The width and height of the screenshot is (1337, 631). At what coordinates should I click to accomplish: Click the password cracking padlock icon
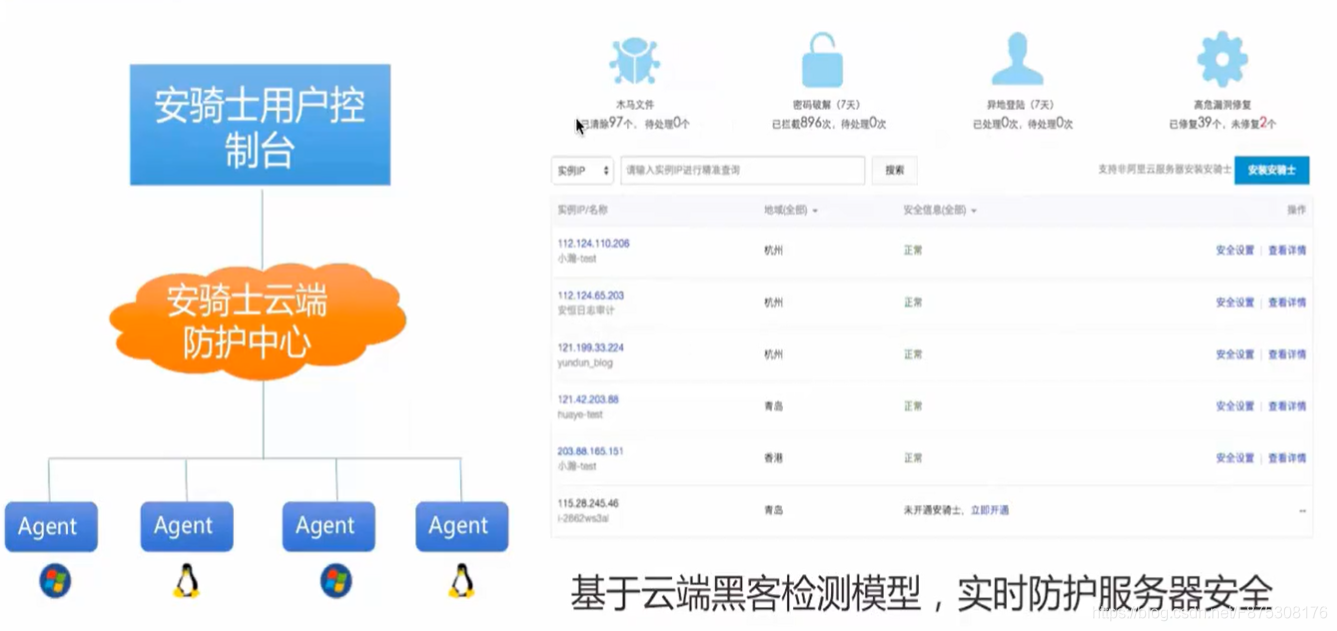(822, 60)
